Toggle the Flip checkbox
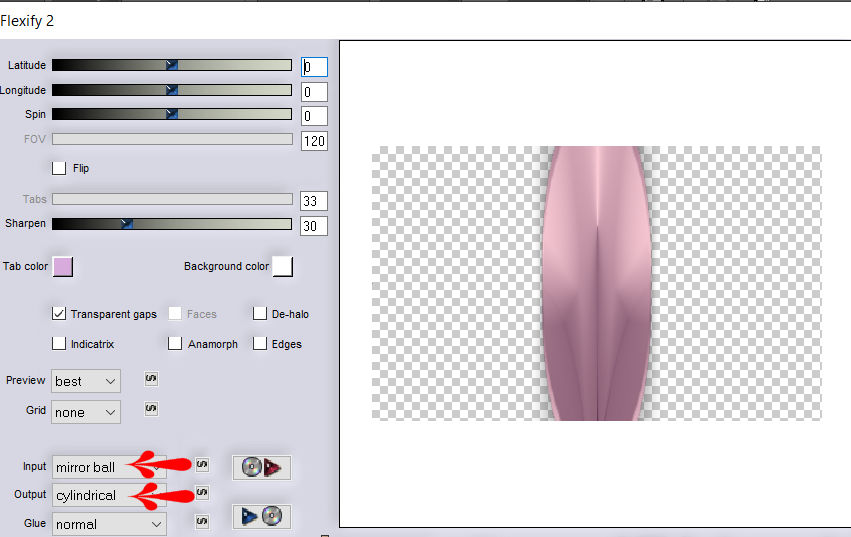Screen dimensions: 851x537 coord(59,168)
